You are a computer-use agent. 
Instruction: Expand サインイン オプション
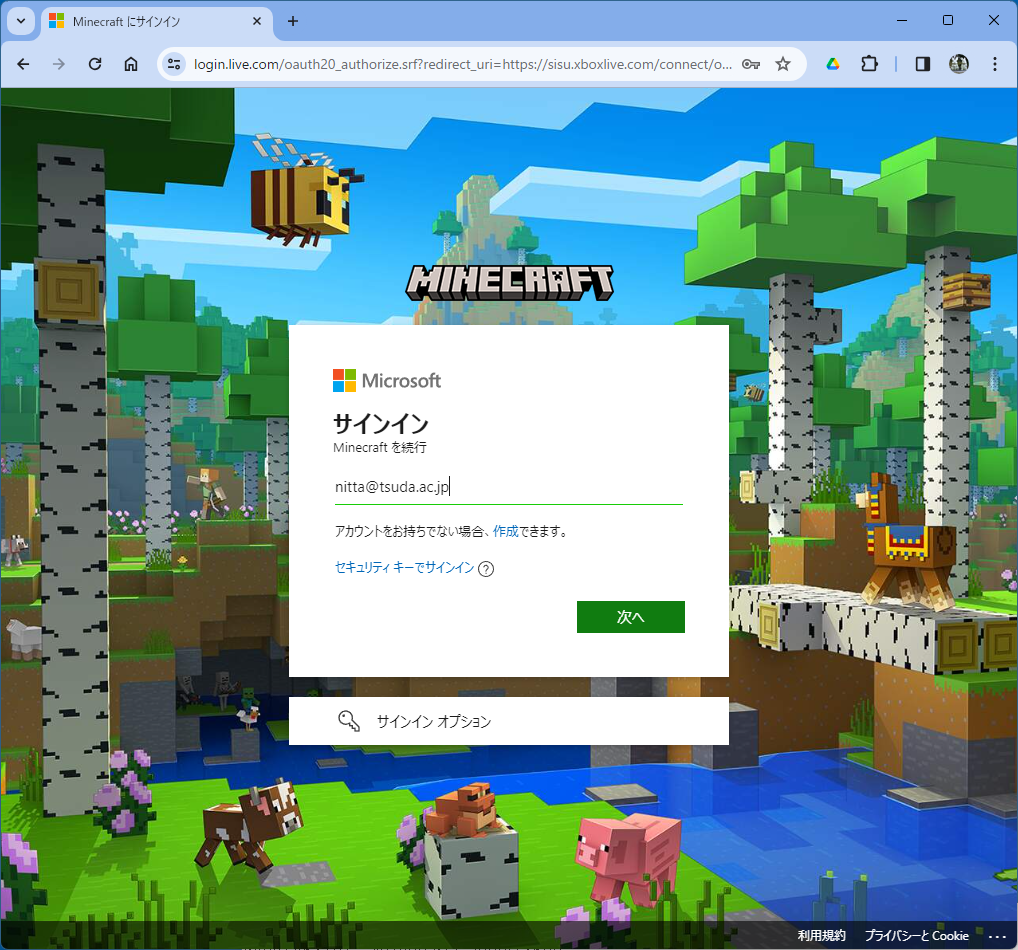[x=508, y=721]
